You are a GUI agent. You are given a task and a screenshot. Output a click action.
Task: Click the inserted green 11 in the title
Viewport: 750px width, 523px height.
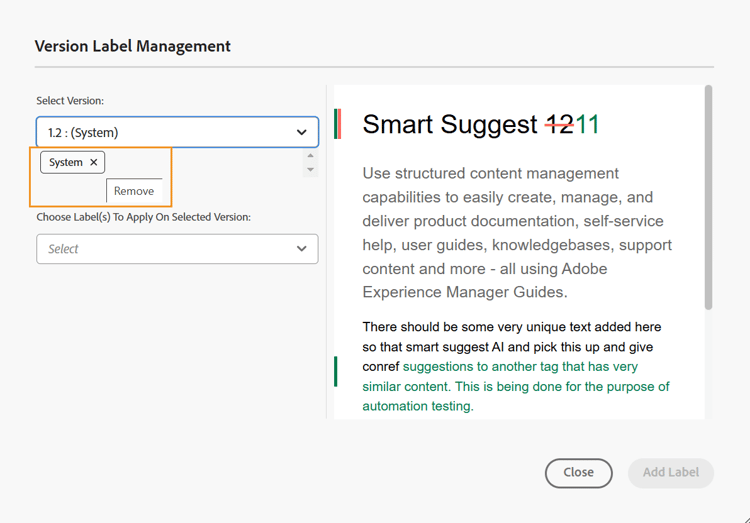[587, 124]
